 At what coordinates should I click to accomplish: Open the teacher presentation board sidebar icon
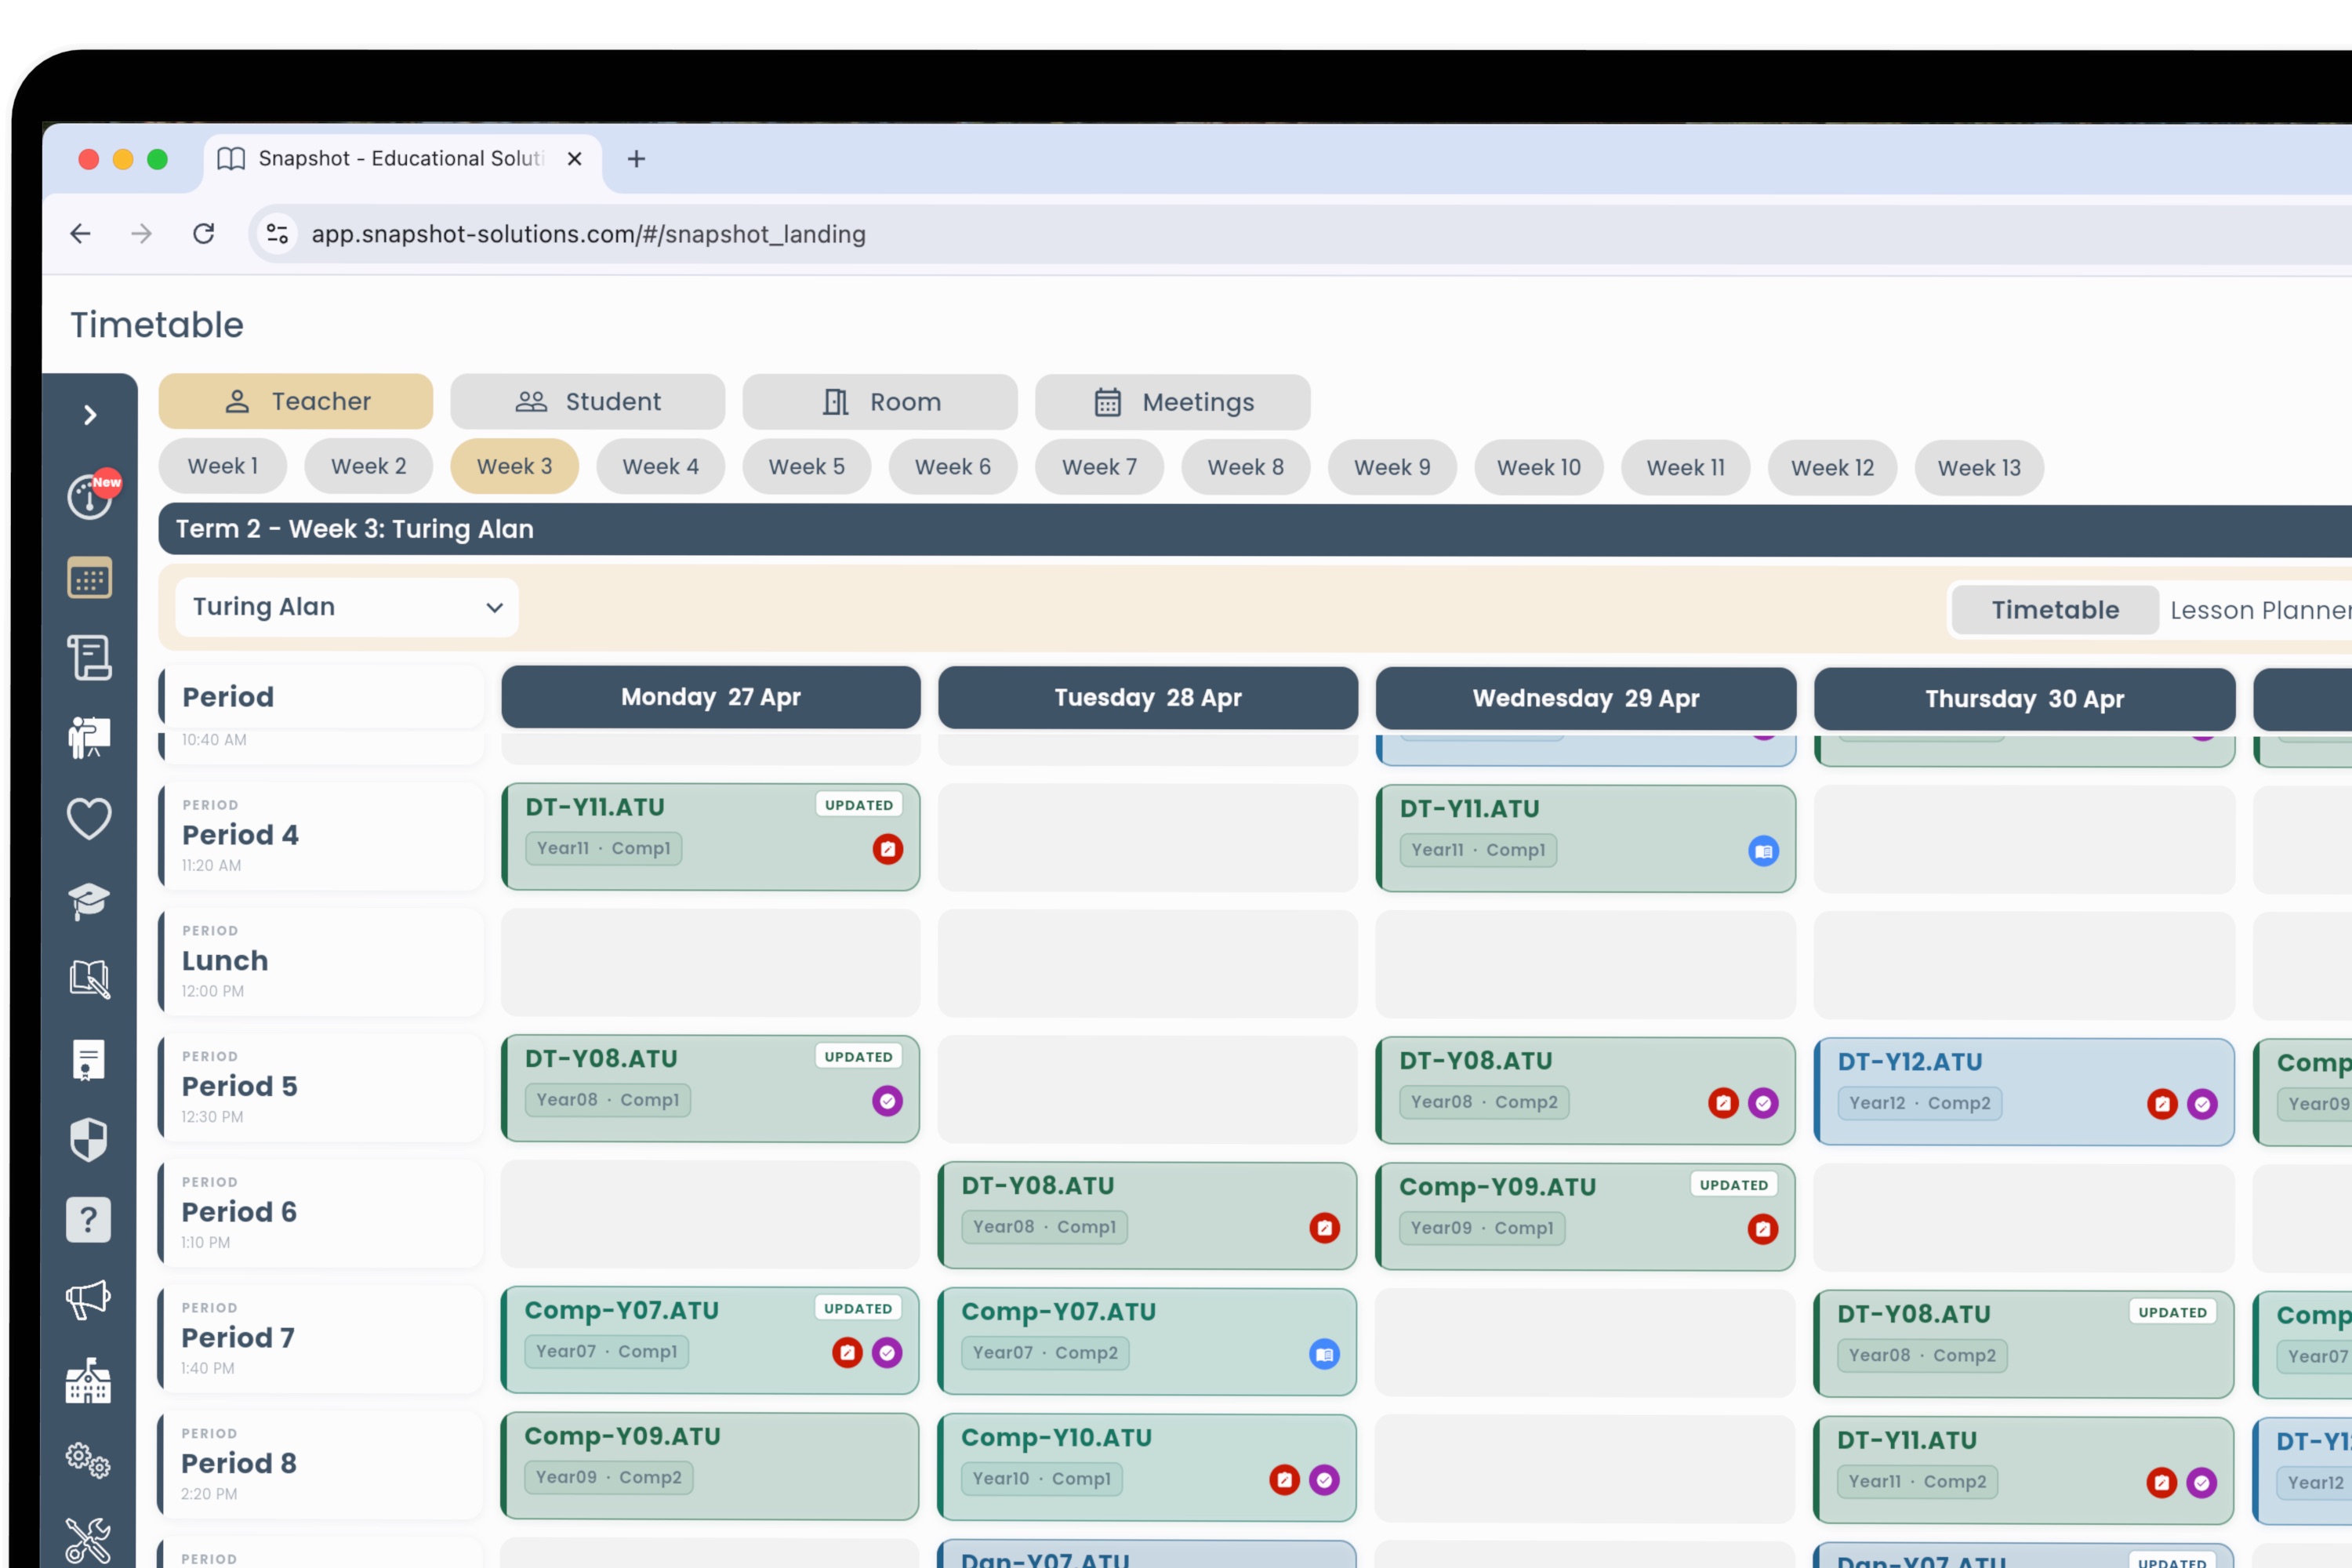click(89, 738)
